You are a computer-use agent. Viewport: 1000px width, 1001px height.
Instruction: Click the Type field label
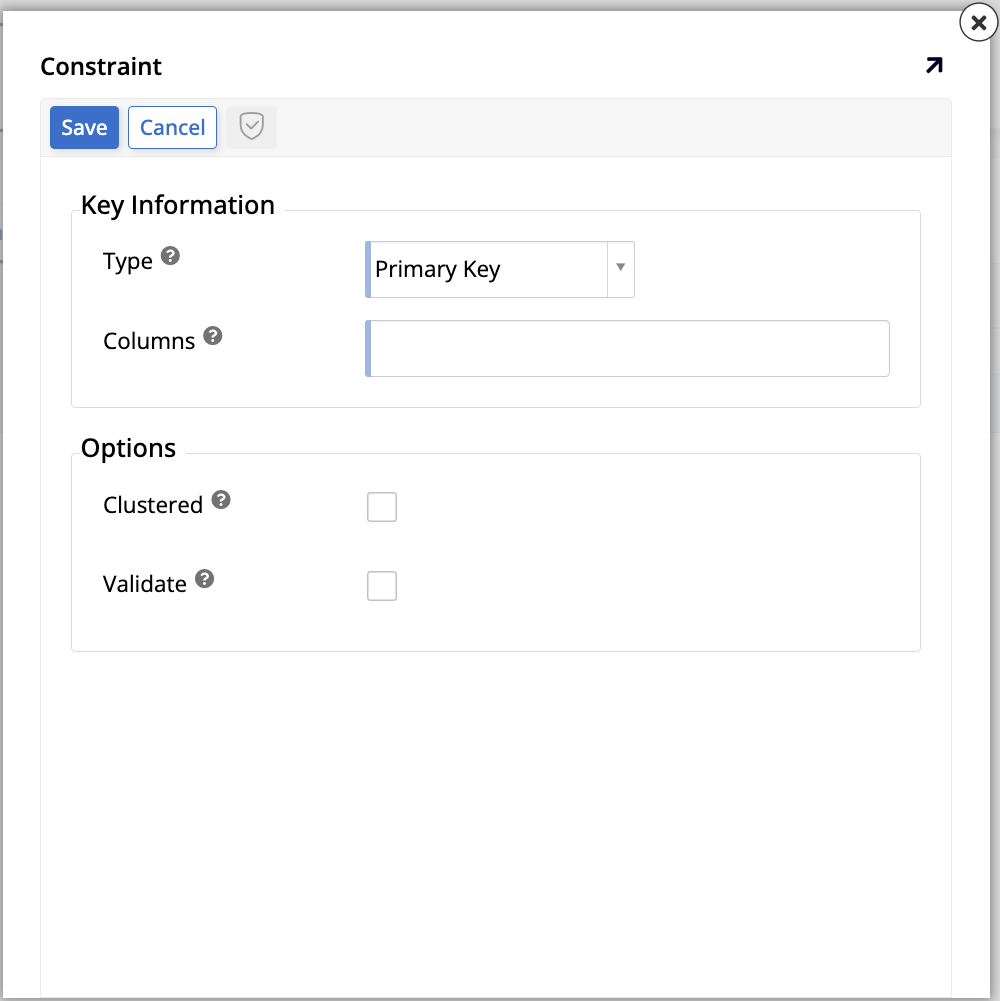(128, 262)
